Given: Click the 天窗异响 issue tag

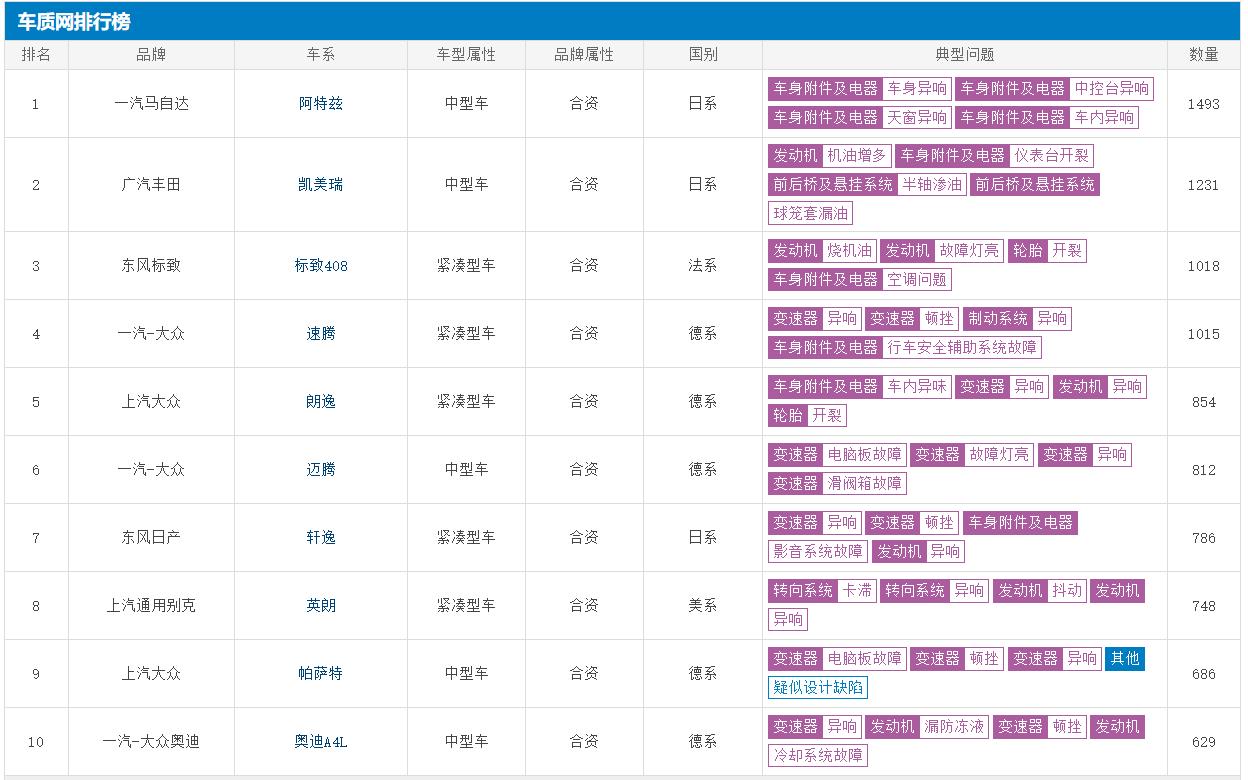Looking at the screenshot, I should click(x=917, y=117).
